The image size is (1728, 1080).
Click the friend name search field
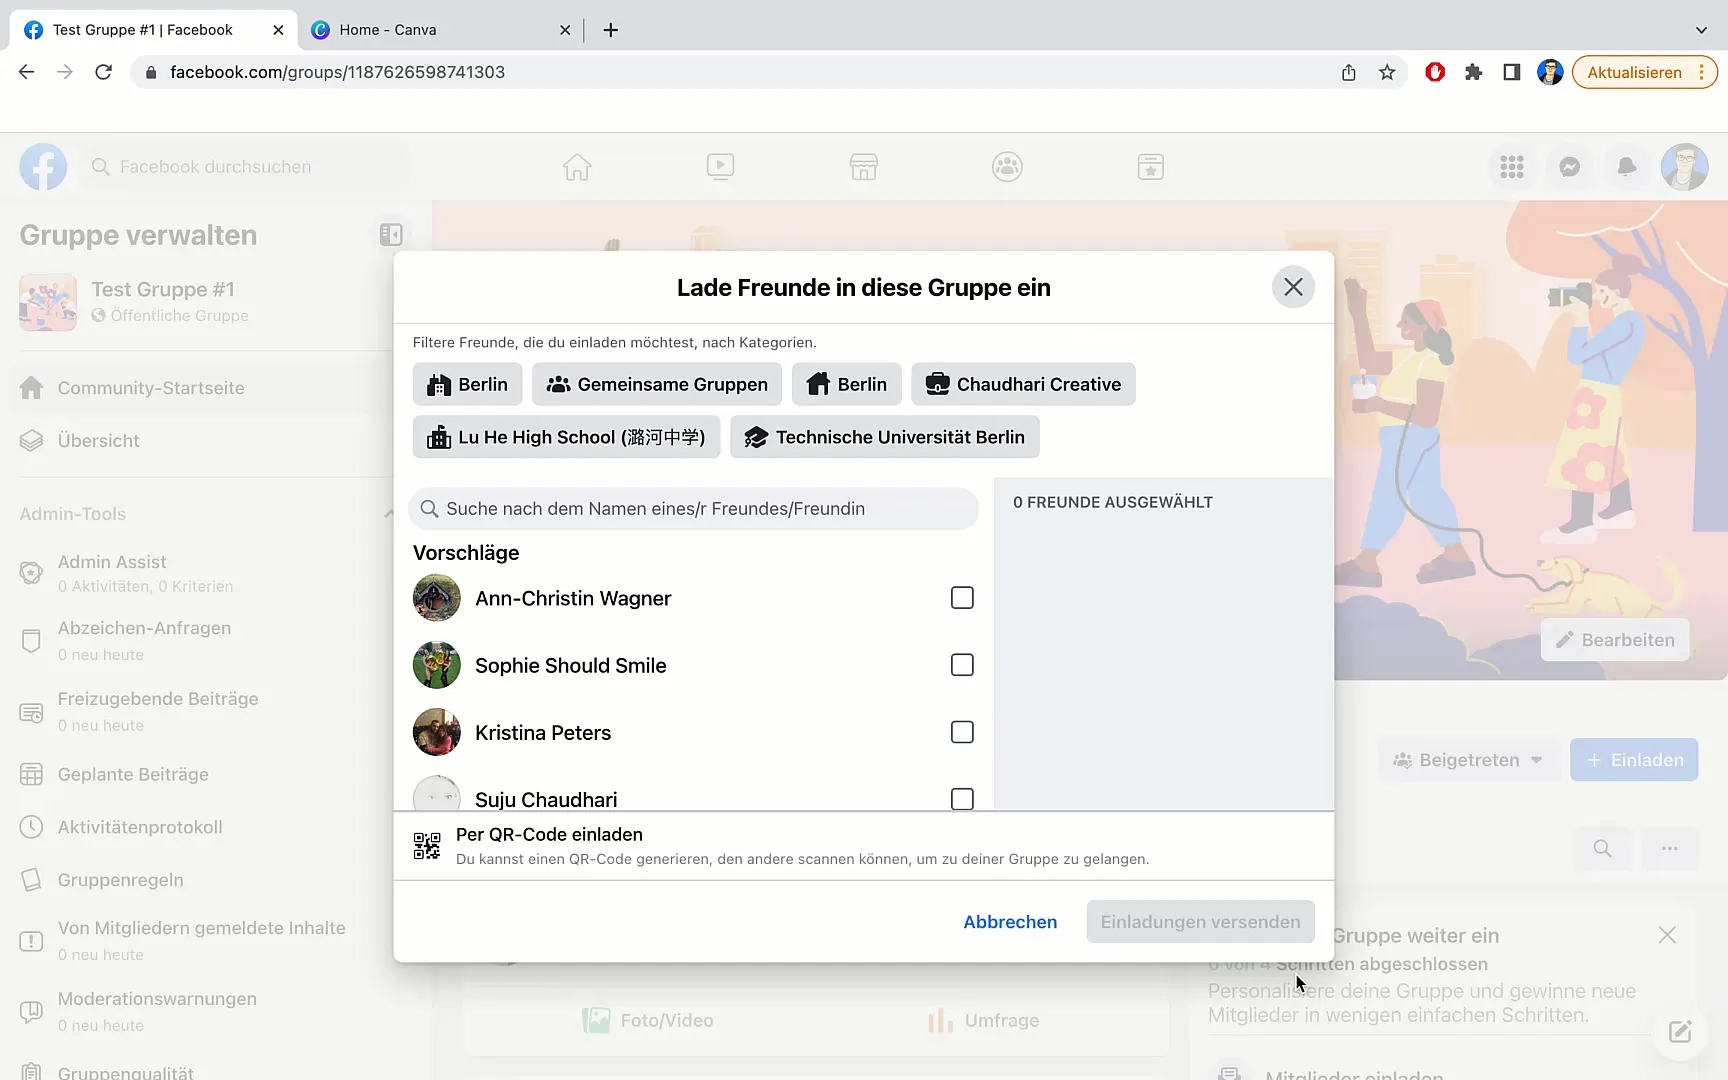click(693, 509)
